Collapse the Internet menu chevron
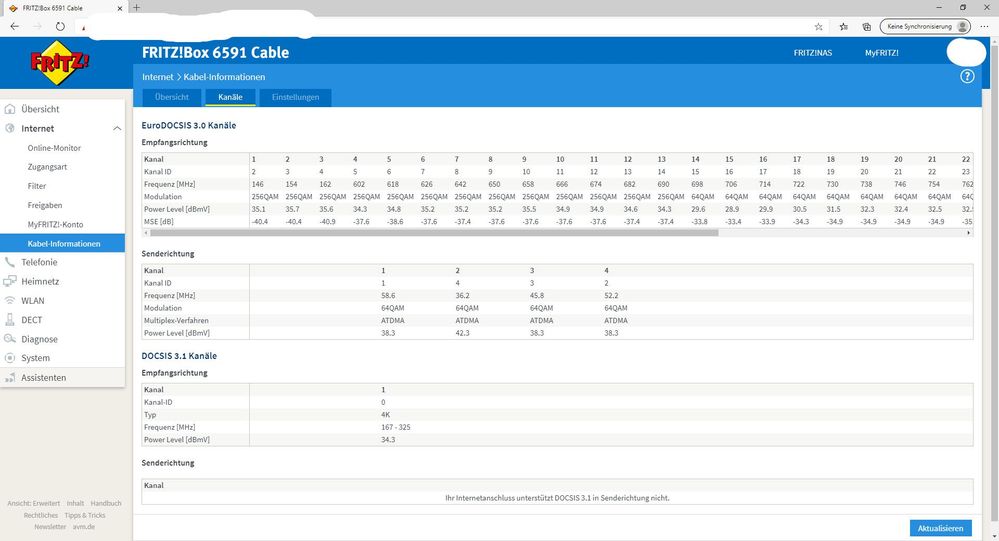Image resolution: width=999 pixels, height=541 pixels. (117, 129)
